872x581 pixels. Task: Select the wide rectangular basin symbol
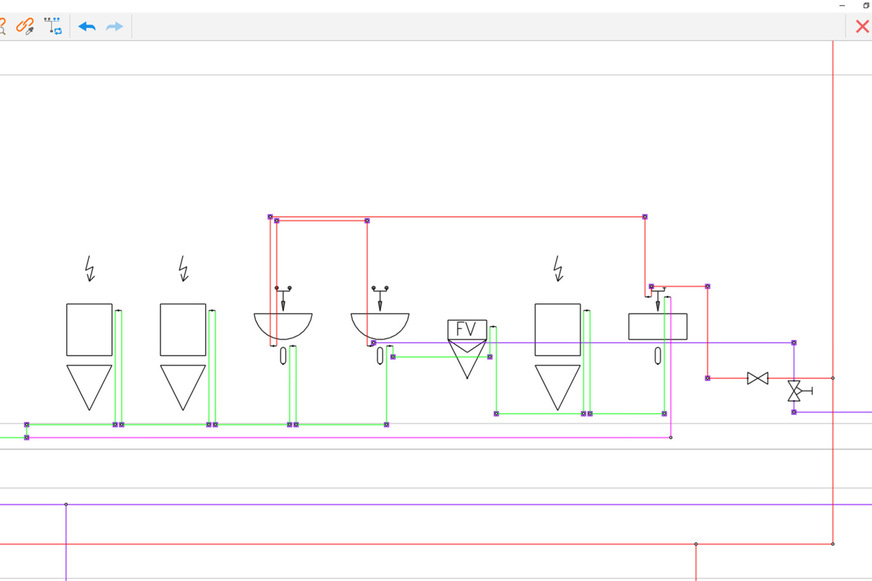point(658,326)
